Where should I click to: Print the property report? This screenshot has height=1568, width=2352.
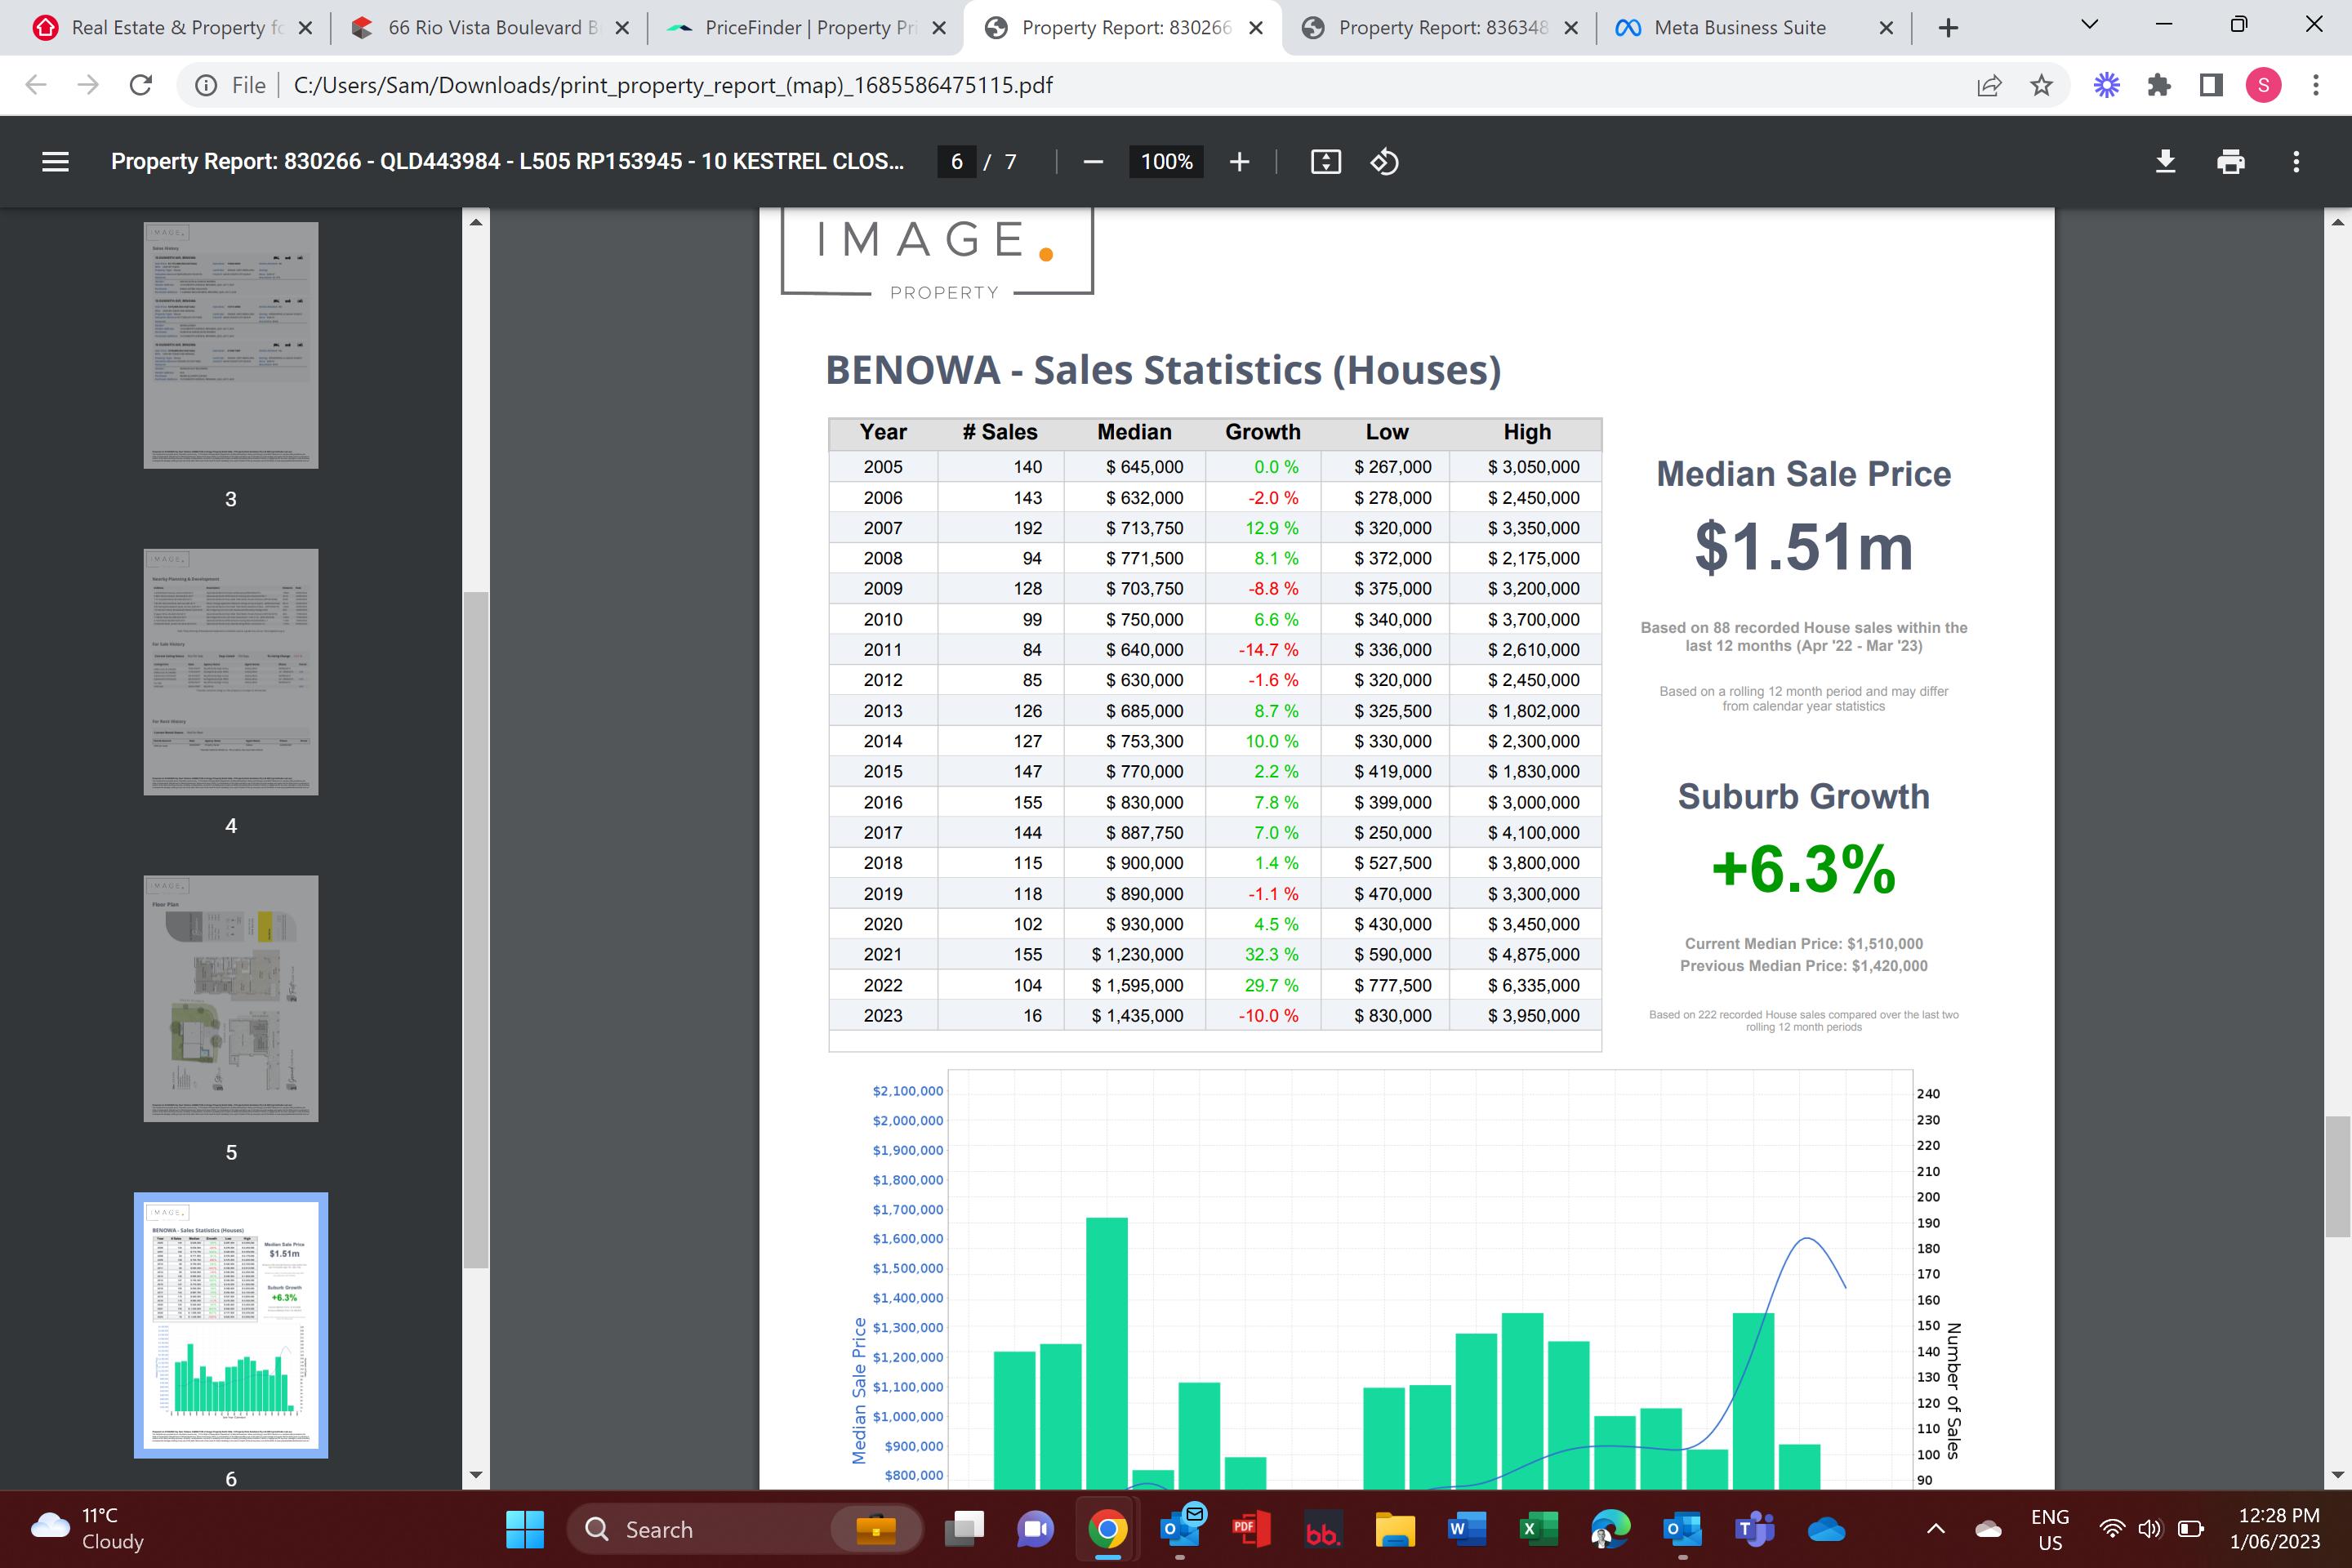[2231, 161]
